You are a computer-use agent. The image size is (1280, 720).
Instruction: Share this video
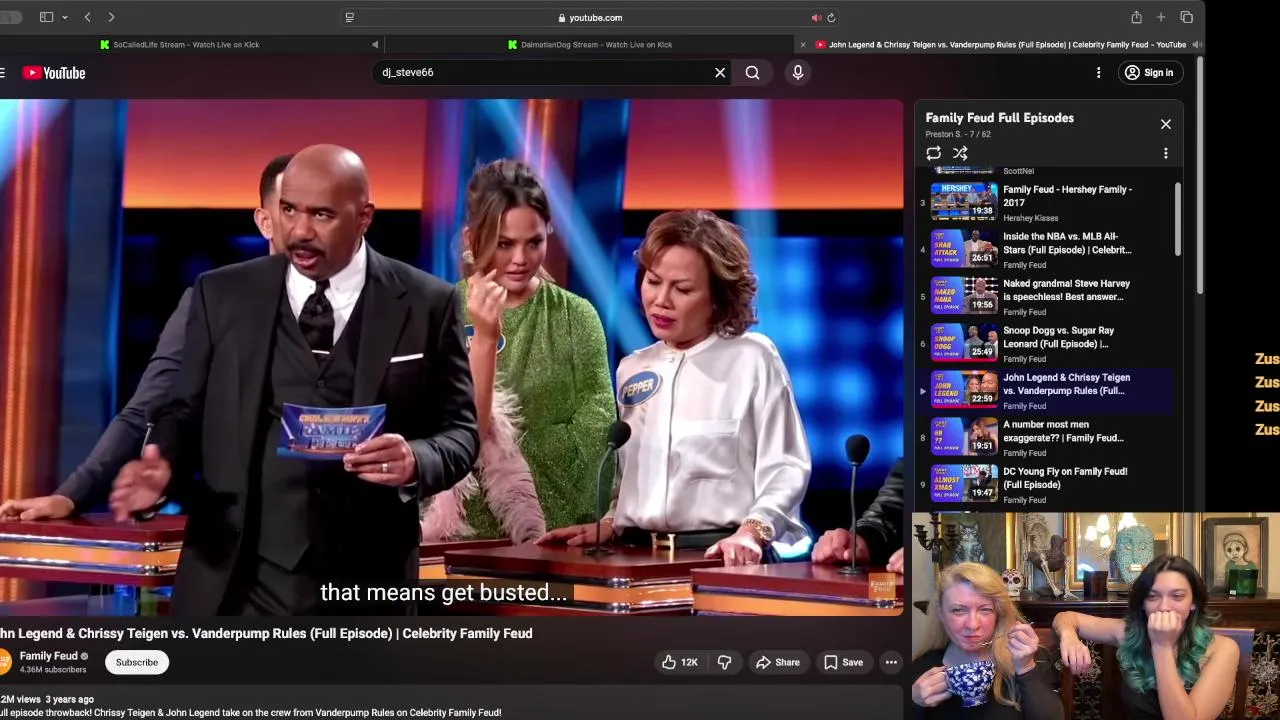[x=777, y=662]
